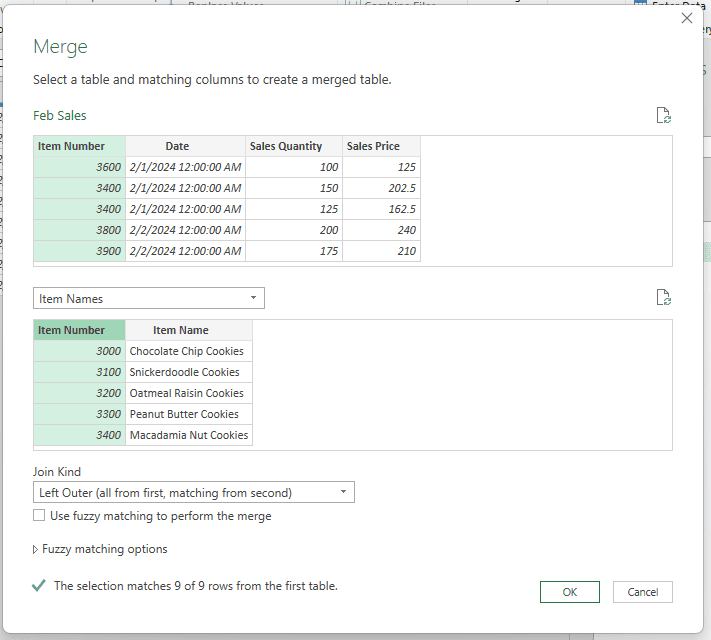Click the Chocolate Chip Cookies cell
The image size is (711, 640).
tap(188, 351)
